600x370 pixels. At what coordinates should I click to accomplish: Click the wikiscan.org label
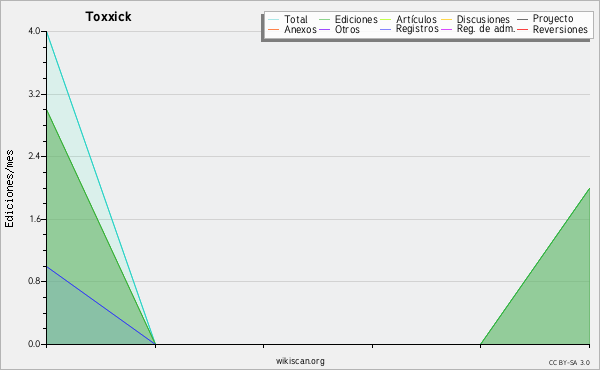[300, 361]
